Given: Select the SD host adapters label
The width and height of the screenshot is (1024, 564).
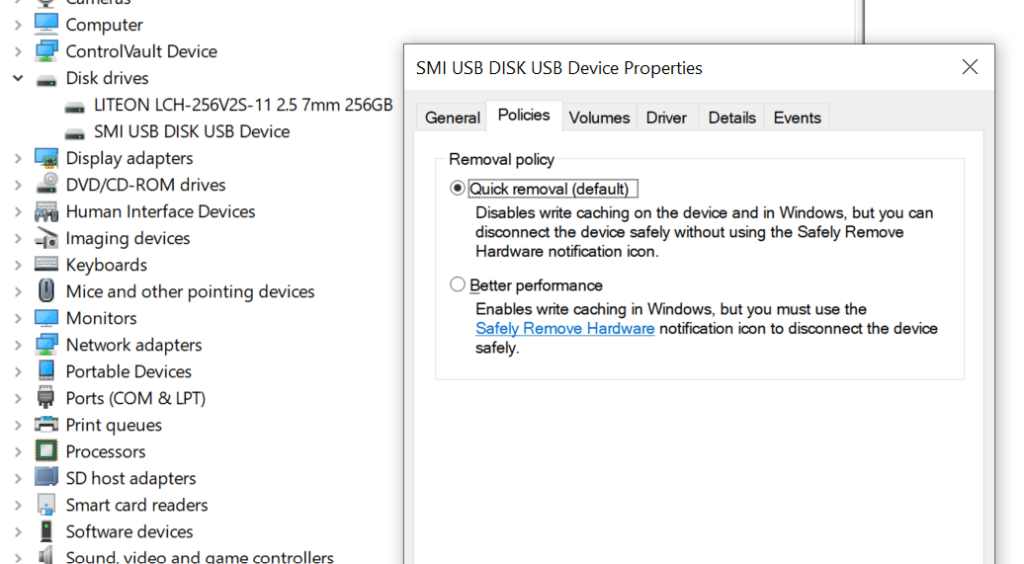Looking at the screenshot, I should coord(131,478).
